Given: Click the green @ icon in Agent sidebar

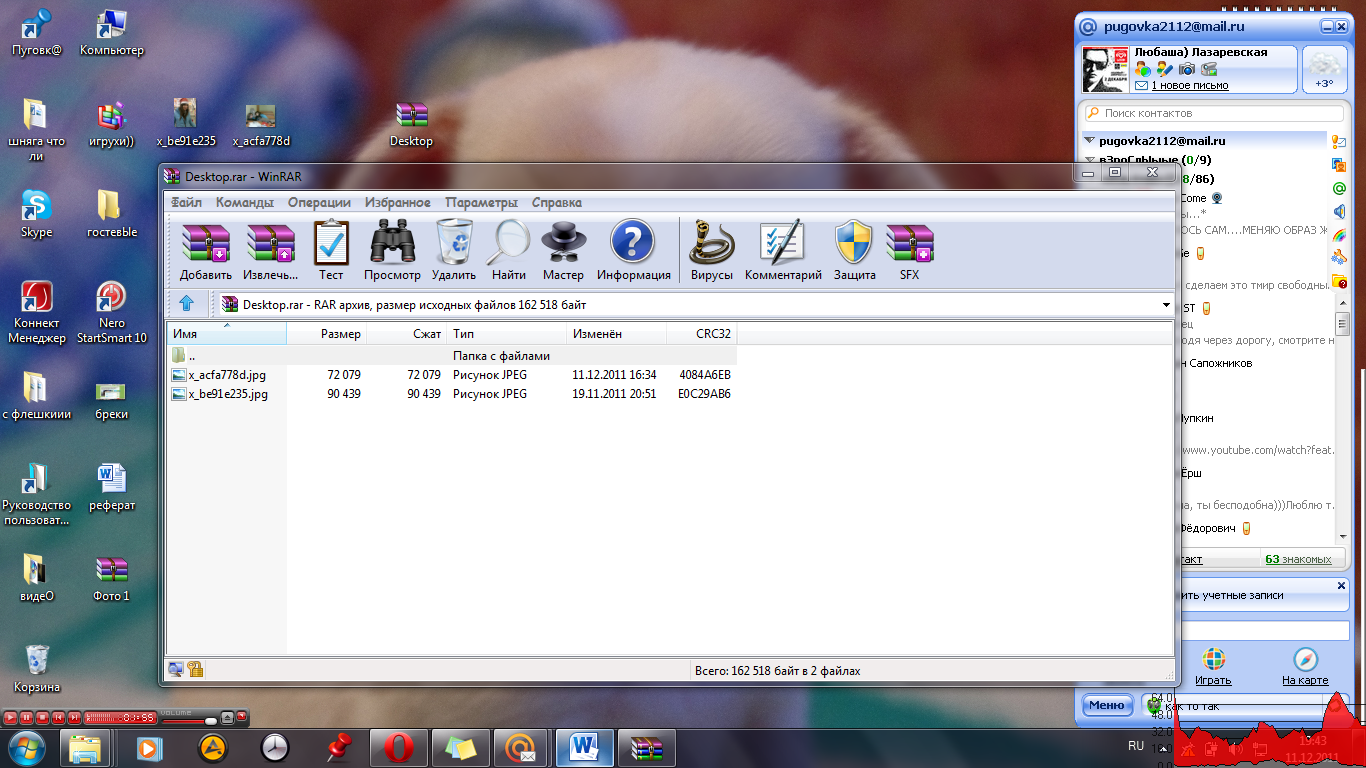Looking at the screenshot, I should pyautogui.click(x=1339, y=188).
